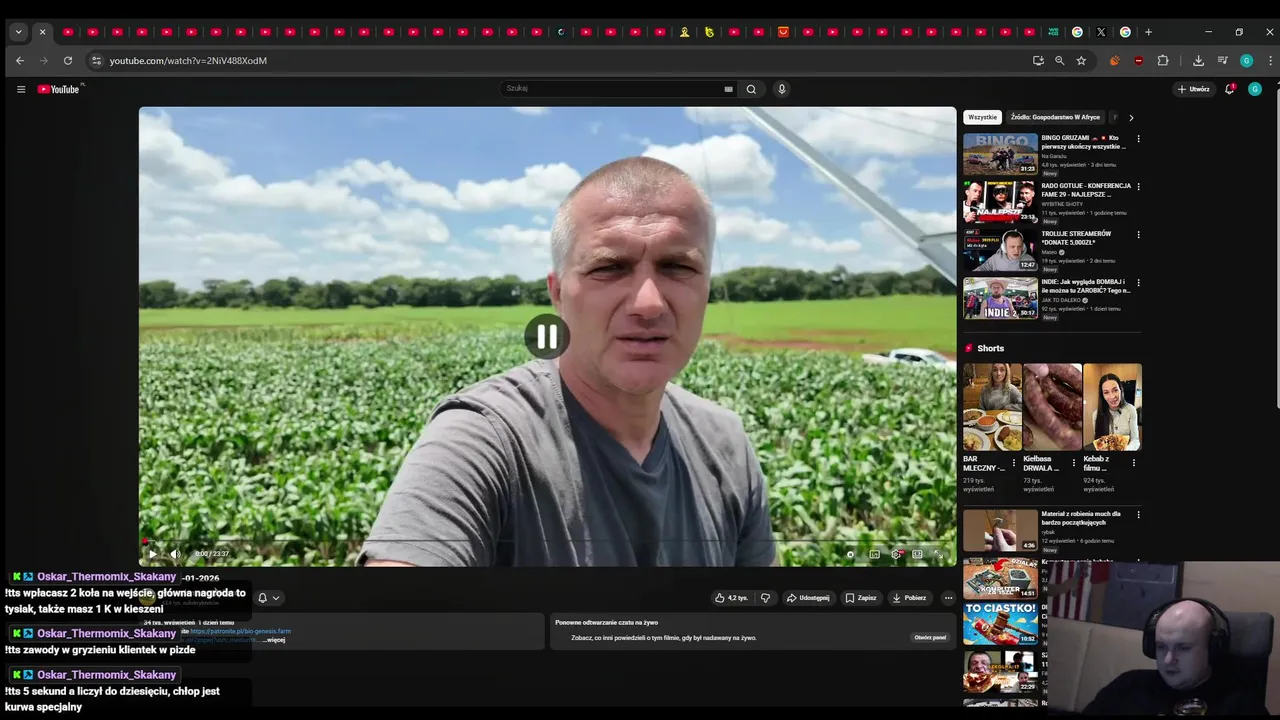The image size is (1280, 720).
Task: Open the browser downloads icon
Action: click(1198, 61)
